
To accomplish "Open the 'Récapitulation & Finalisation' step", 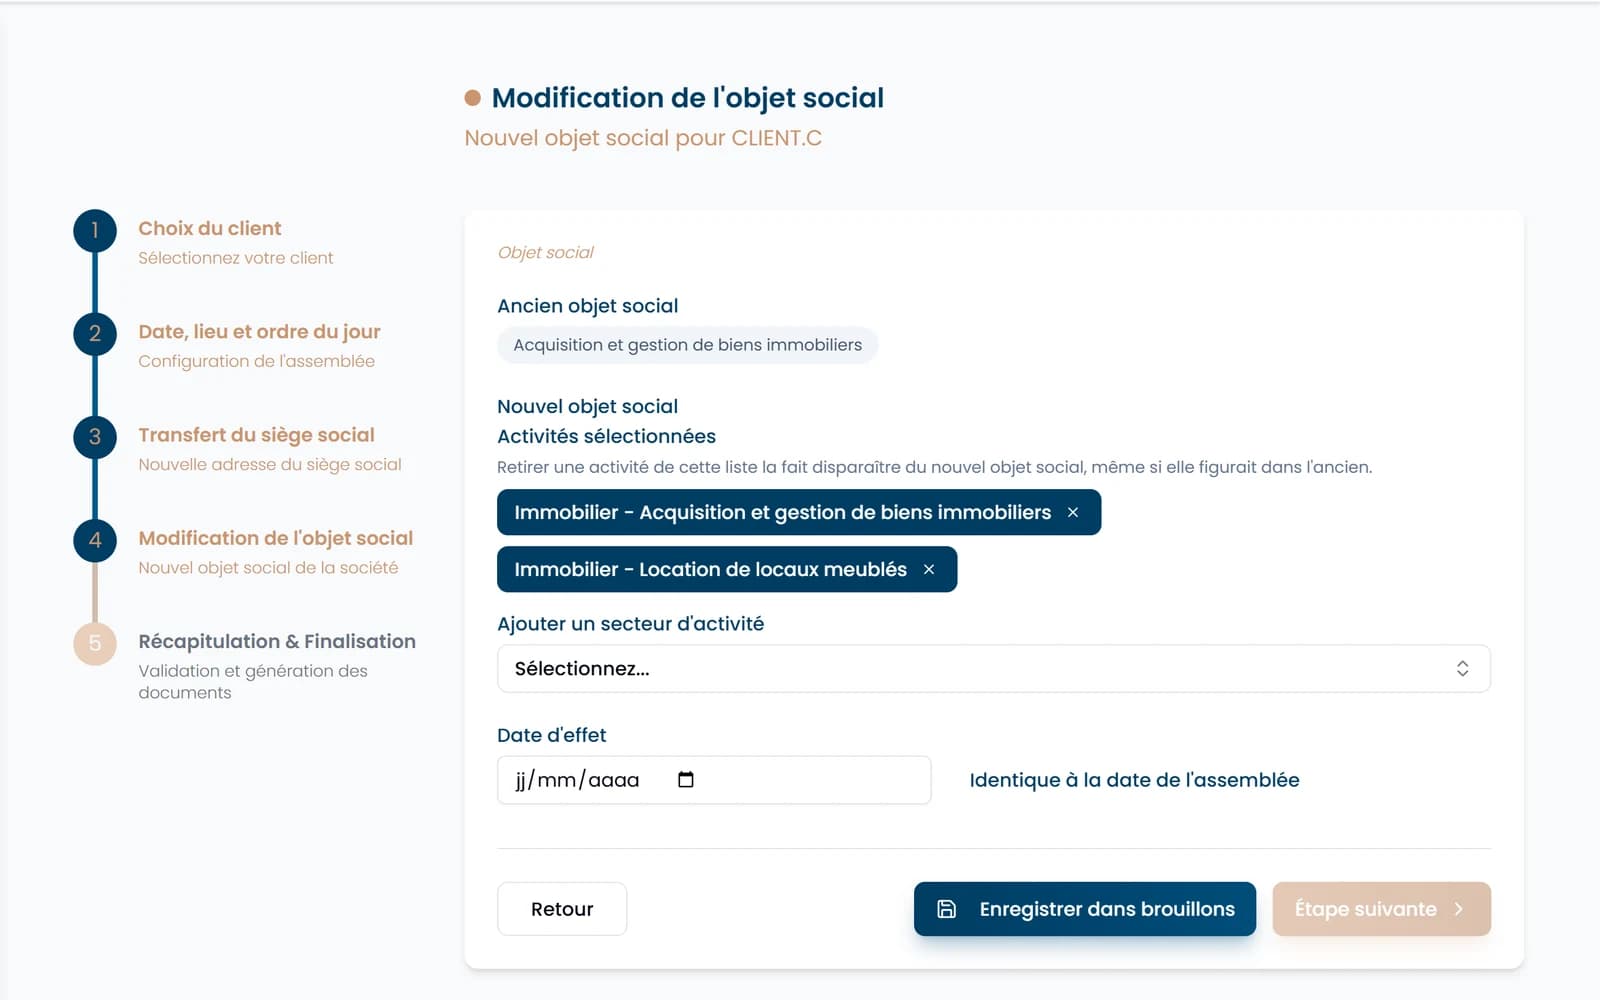I will tap(277, 641).
